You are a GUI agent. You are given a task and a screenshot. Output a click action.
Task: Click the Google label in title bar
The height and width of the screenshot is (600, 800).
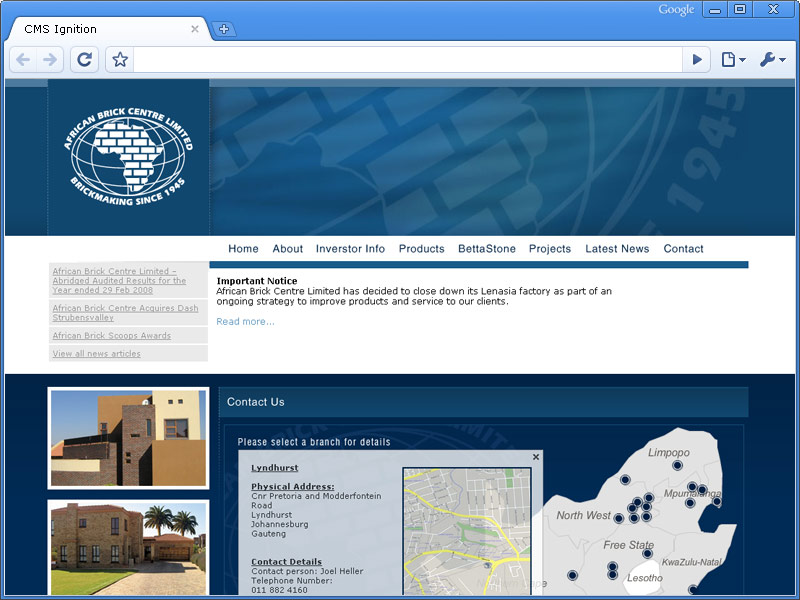coord(676,10)
